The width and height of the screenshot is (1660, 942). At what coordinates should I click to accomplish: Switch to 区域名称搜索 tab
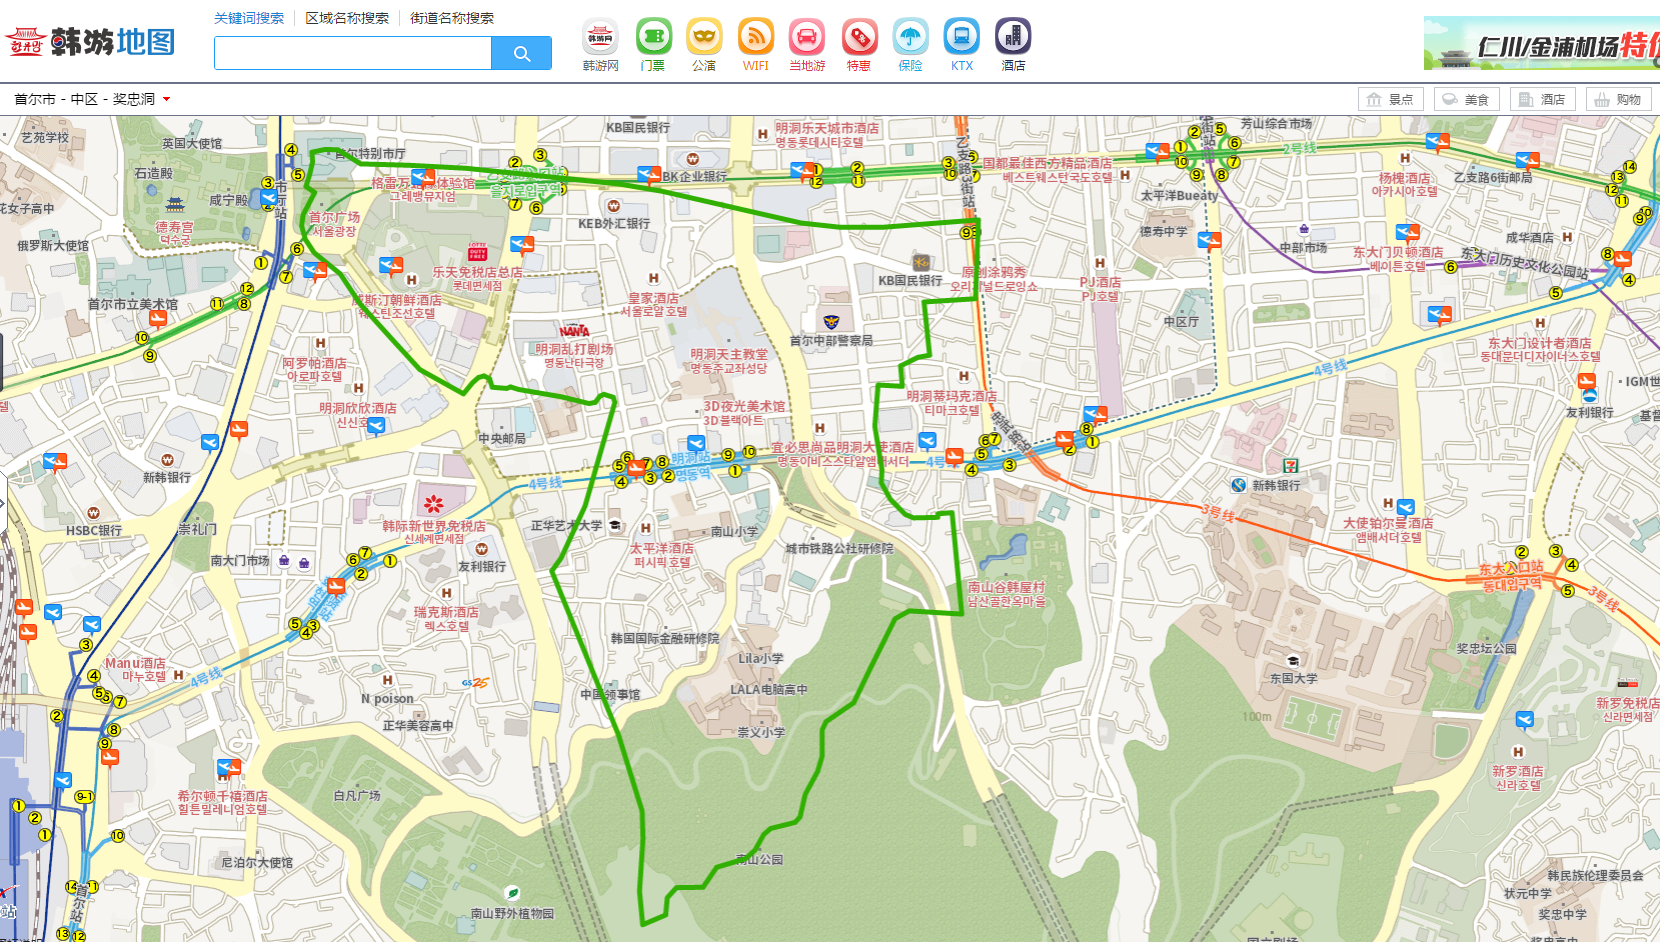pyautogui.click(x=347, y=18)
